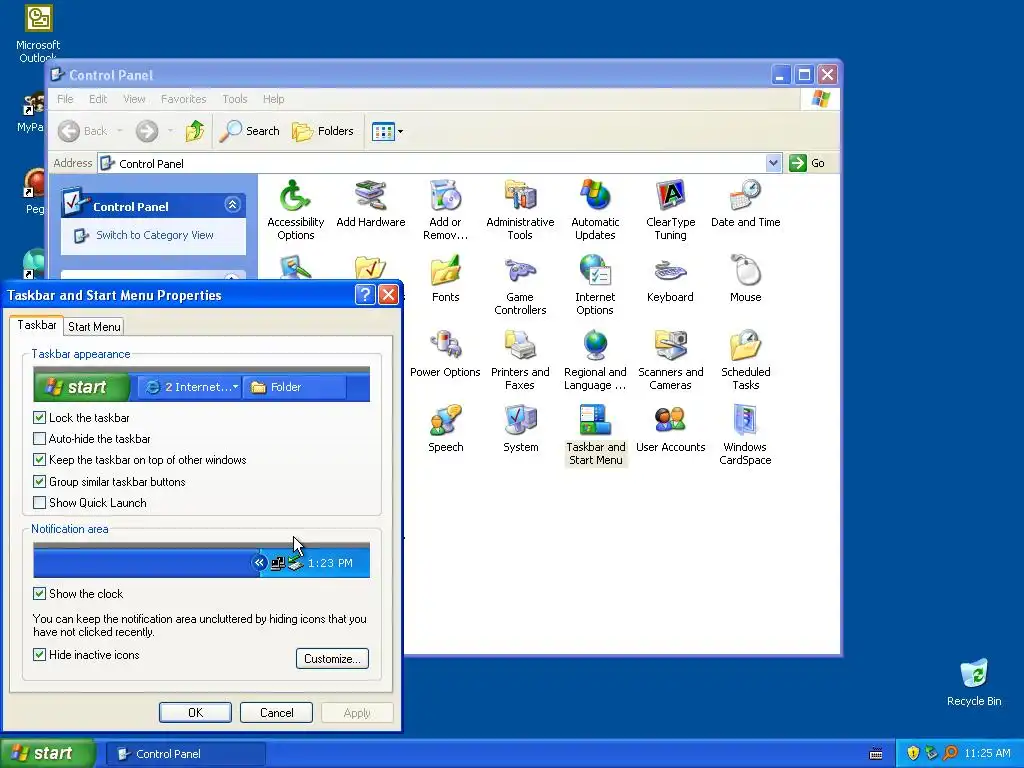Image resolution: width=1024 pixels, height=768 pixels.
Task: Open the Recycle Bin on the desktop
Action: point(974,683)
